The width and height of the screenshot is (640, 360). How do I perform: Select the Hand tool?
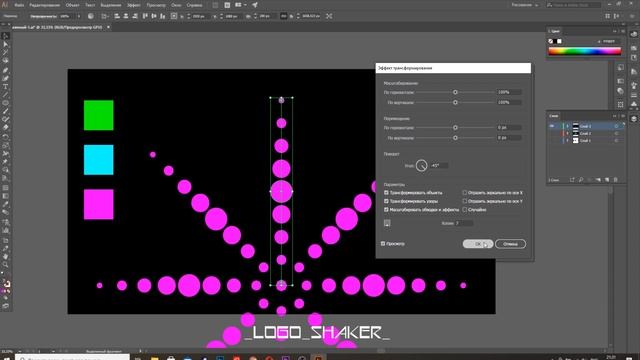(5, 256)
